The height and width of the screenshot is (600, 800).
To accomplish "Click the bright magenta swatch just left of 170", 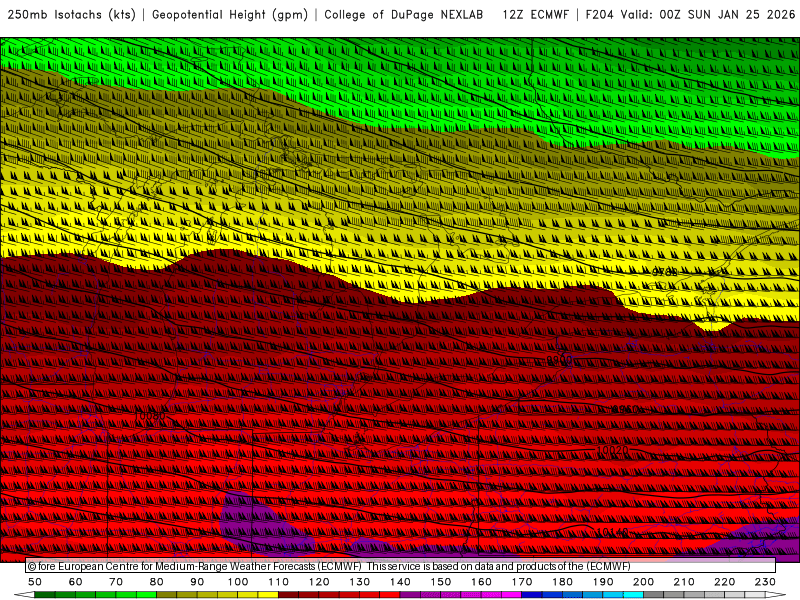I will 512,595.
